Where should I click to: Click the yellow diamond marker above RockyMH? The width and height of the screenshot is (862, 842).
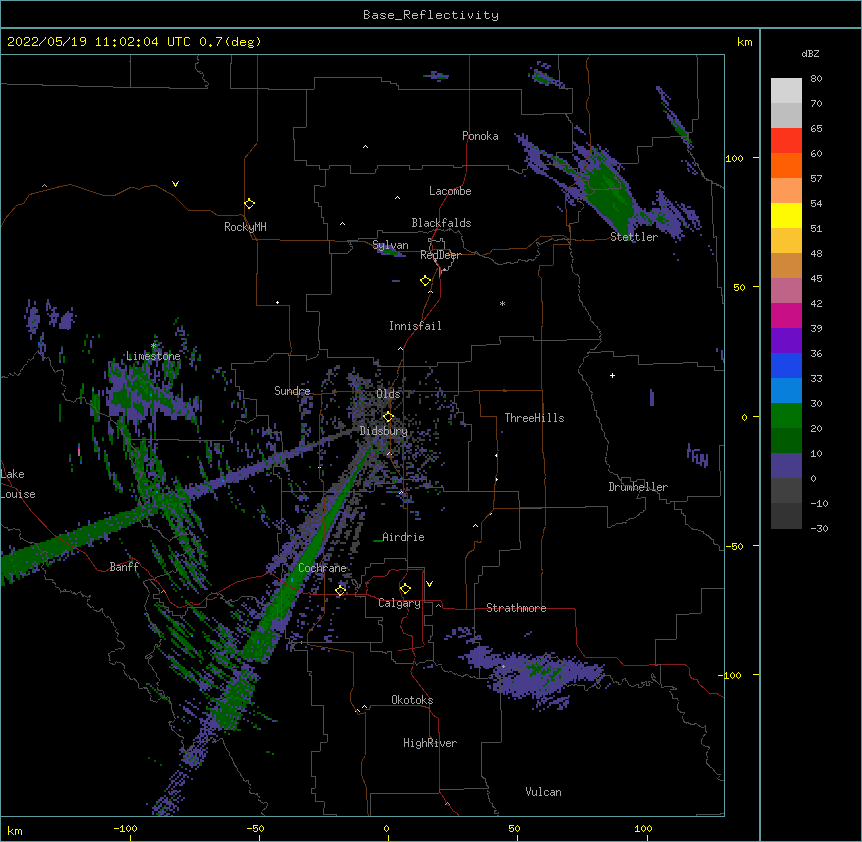click(x=249, y=204)
